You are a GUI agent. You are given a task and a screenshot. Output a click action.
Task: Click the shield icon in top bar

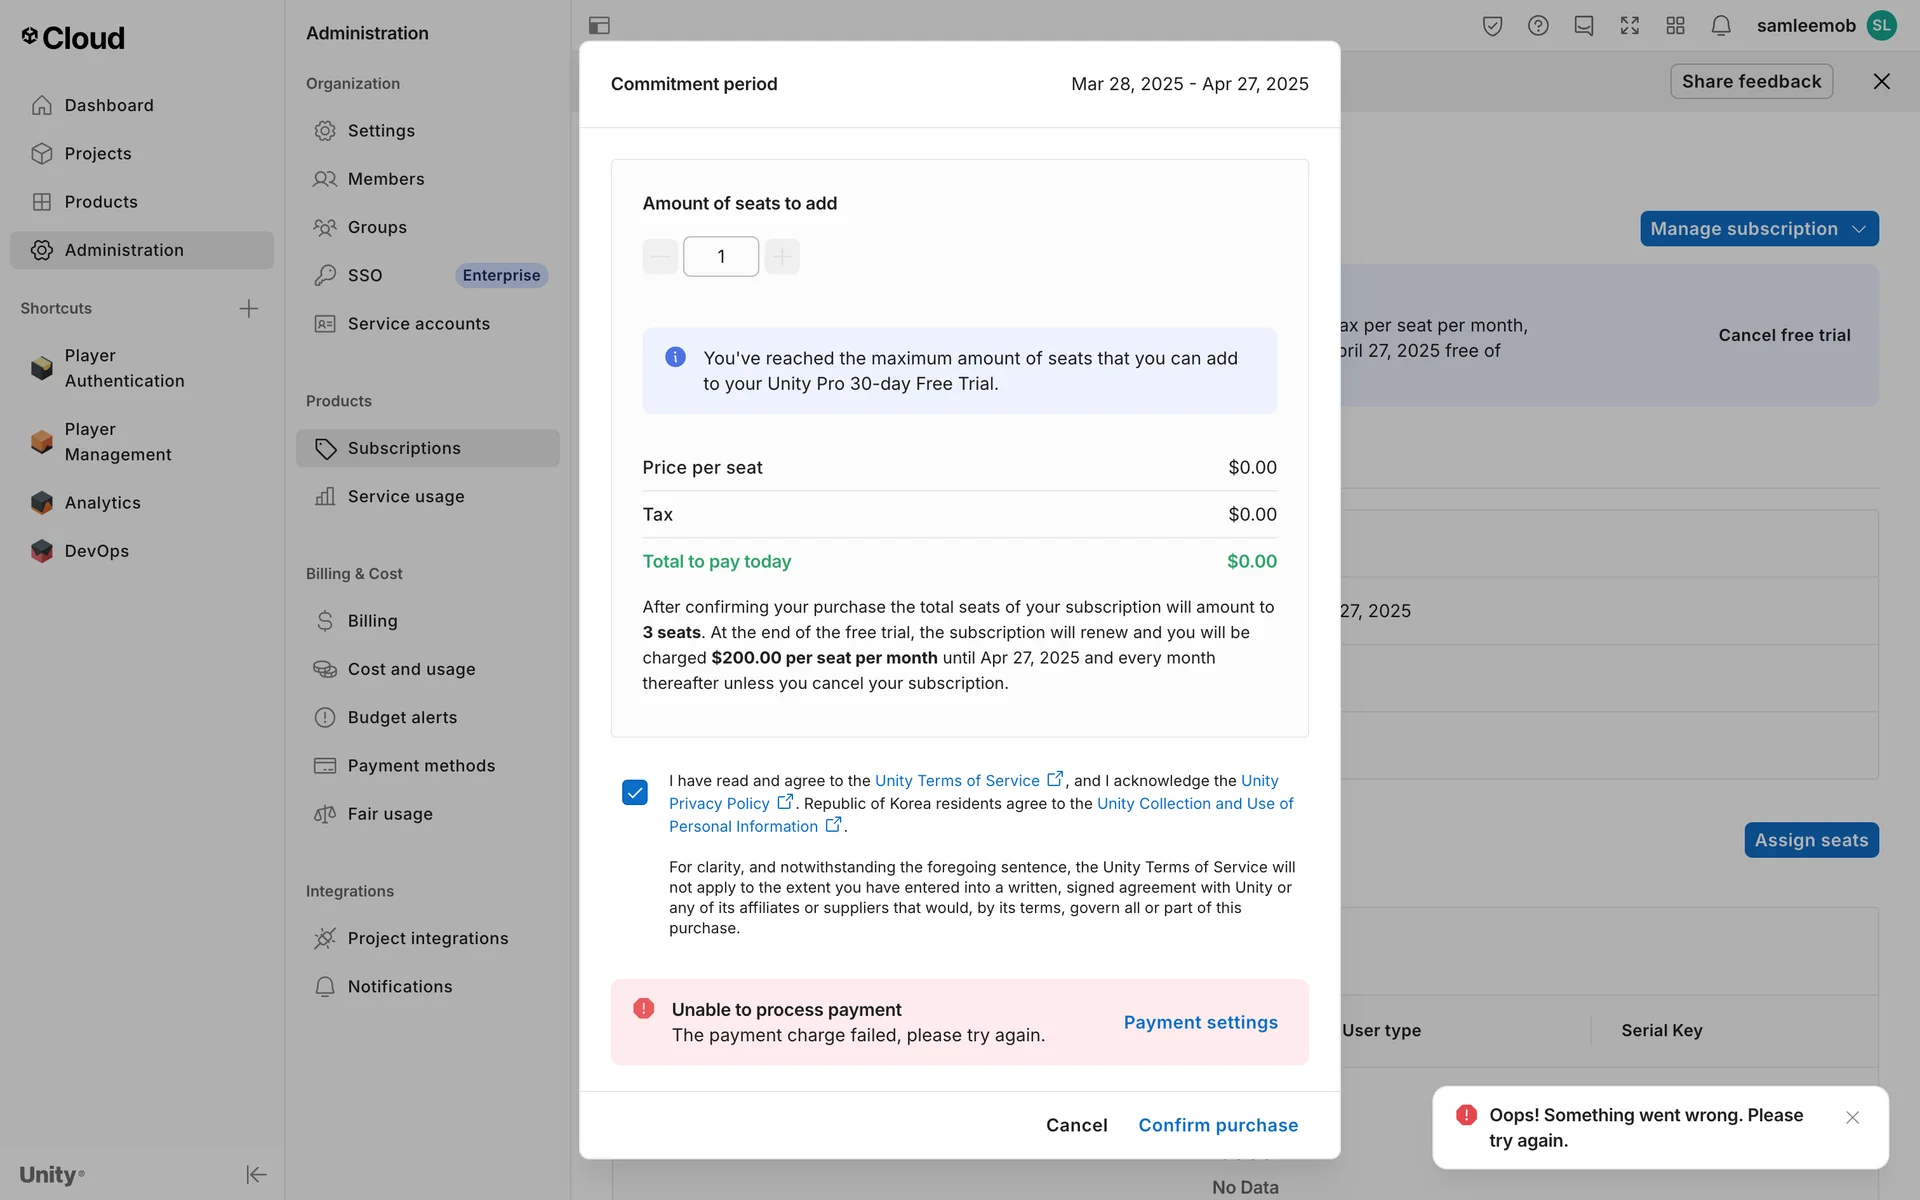(x=1492, y=26)
